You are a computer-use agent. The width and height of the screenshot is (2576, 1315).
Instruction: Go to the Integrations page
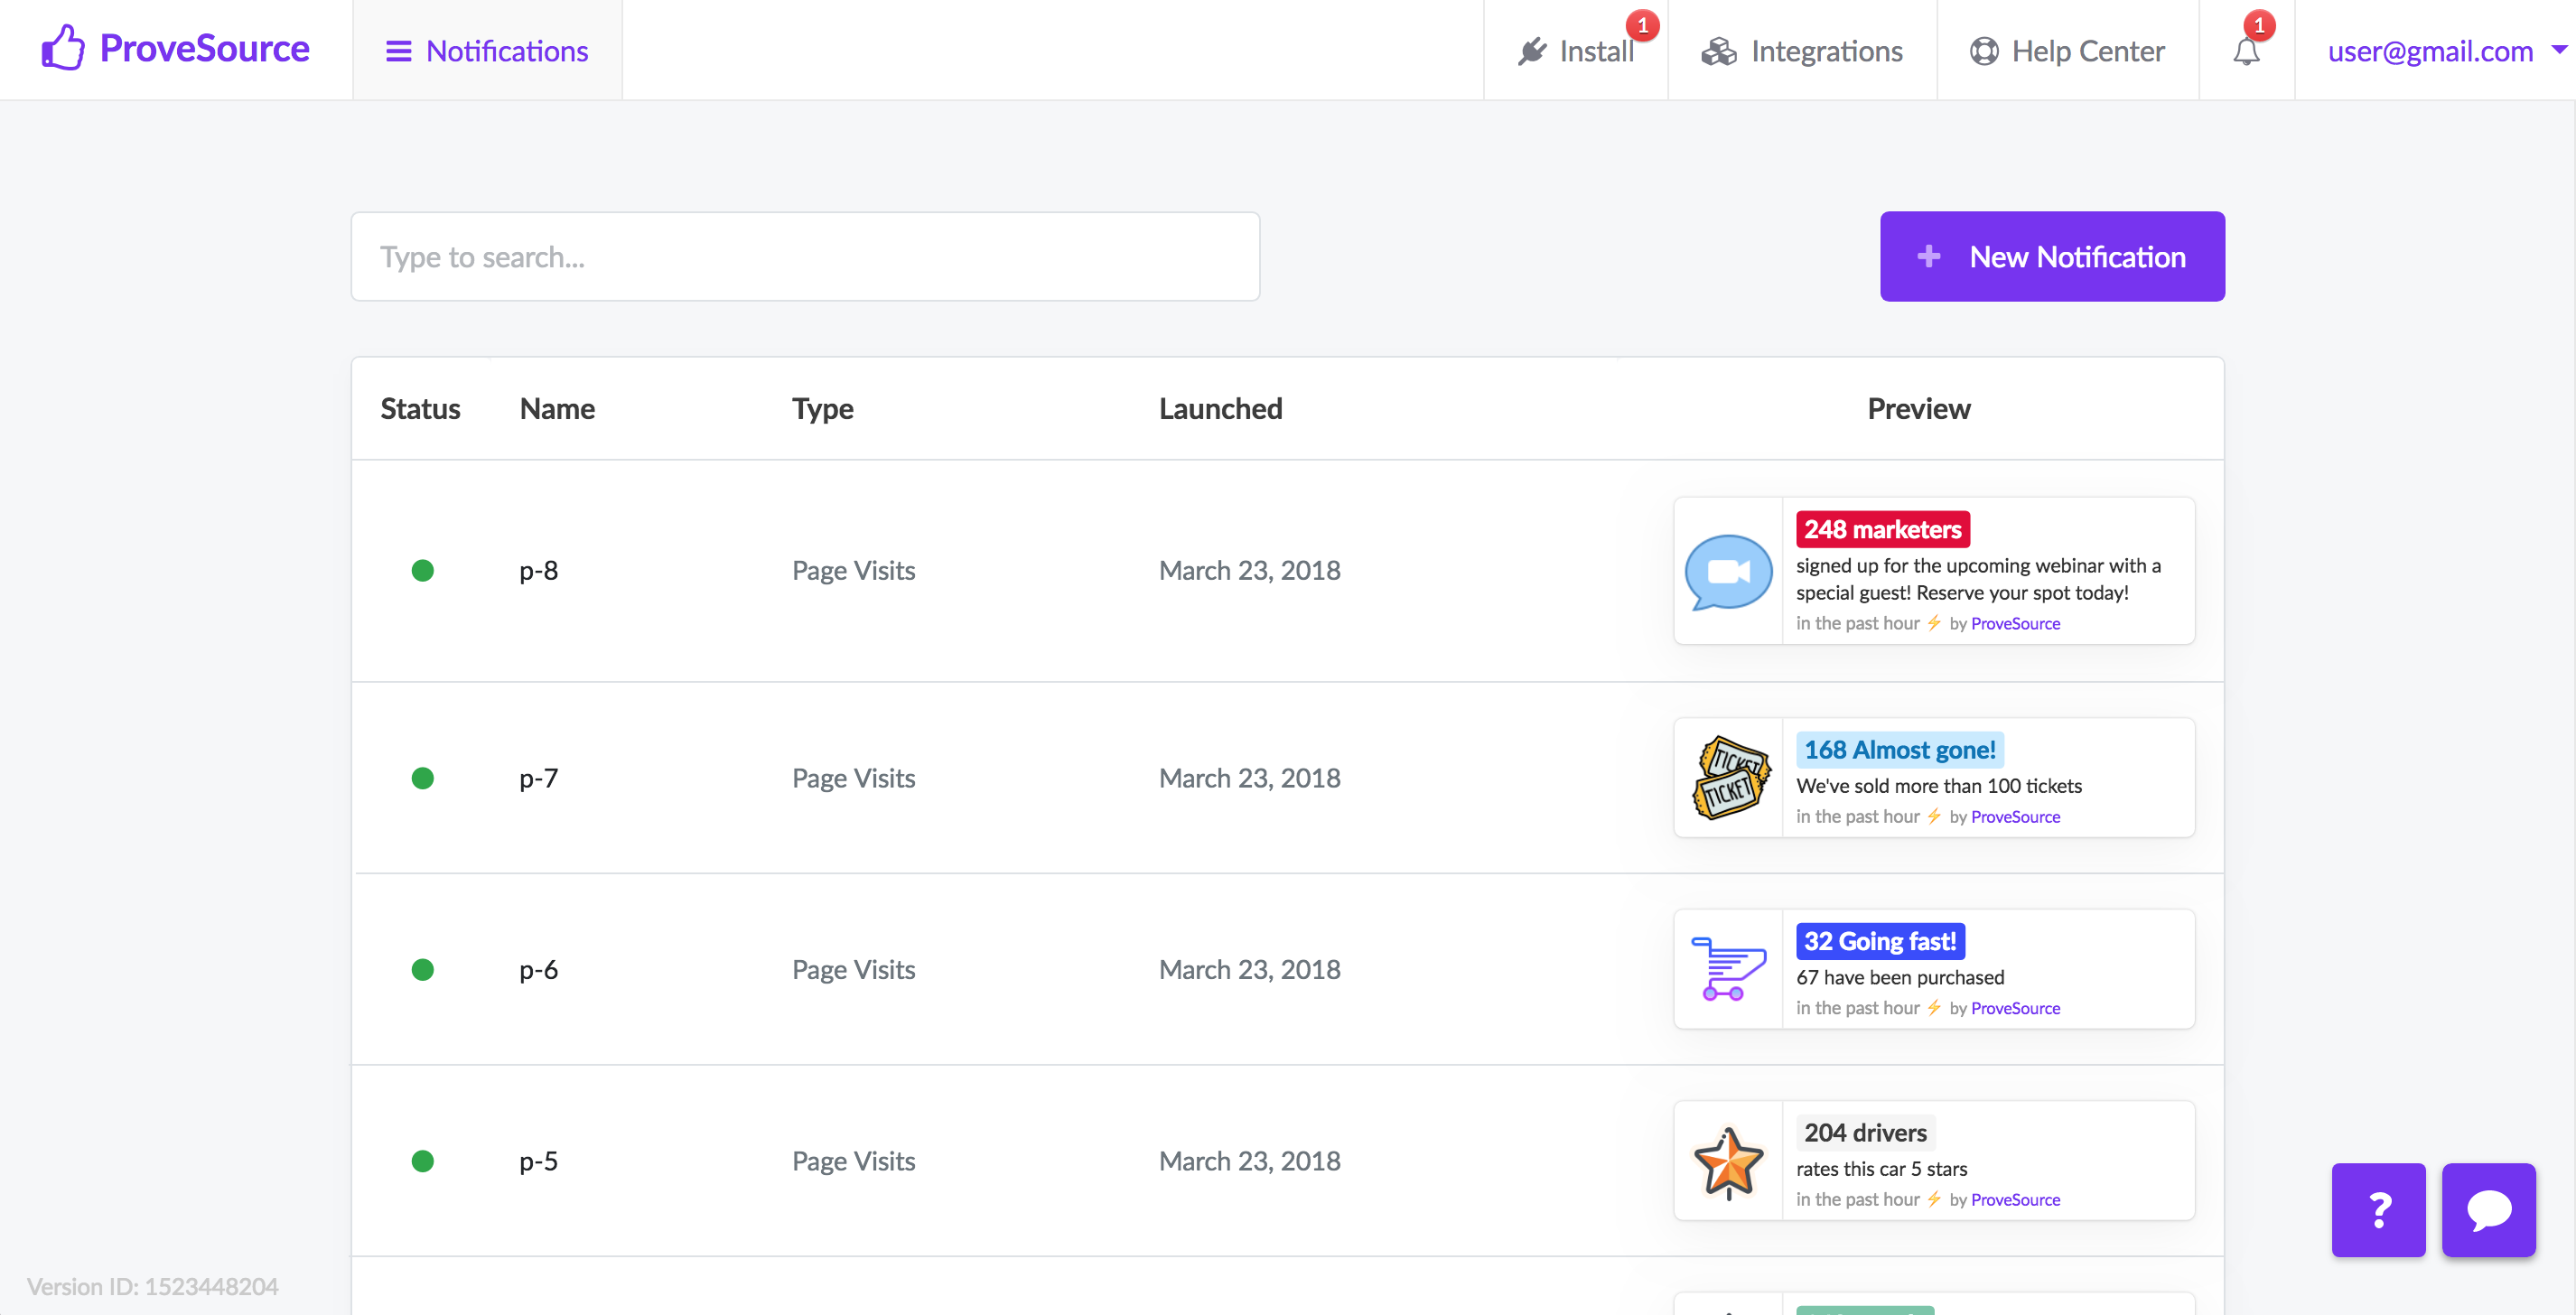pos(1802,51)
